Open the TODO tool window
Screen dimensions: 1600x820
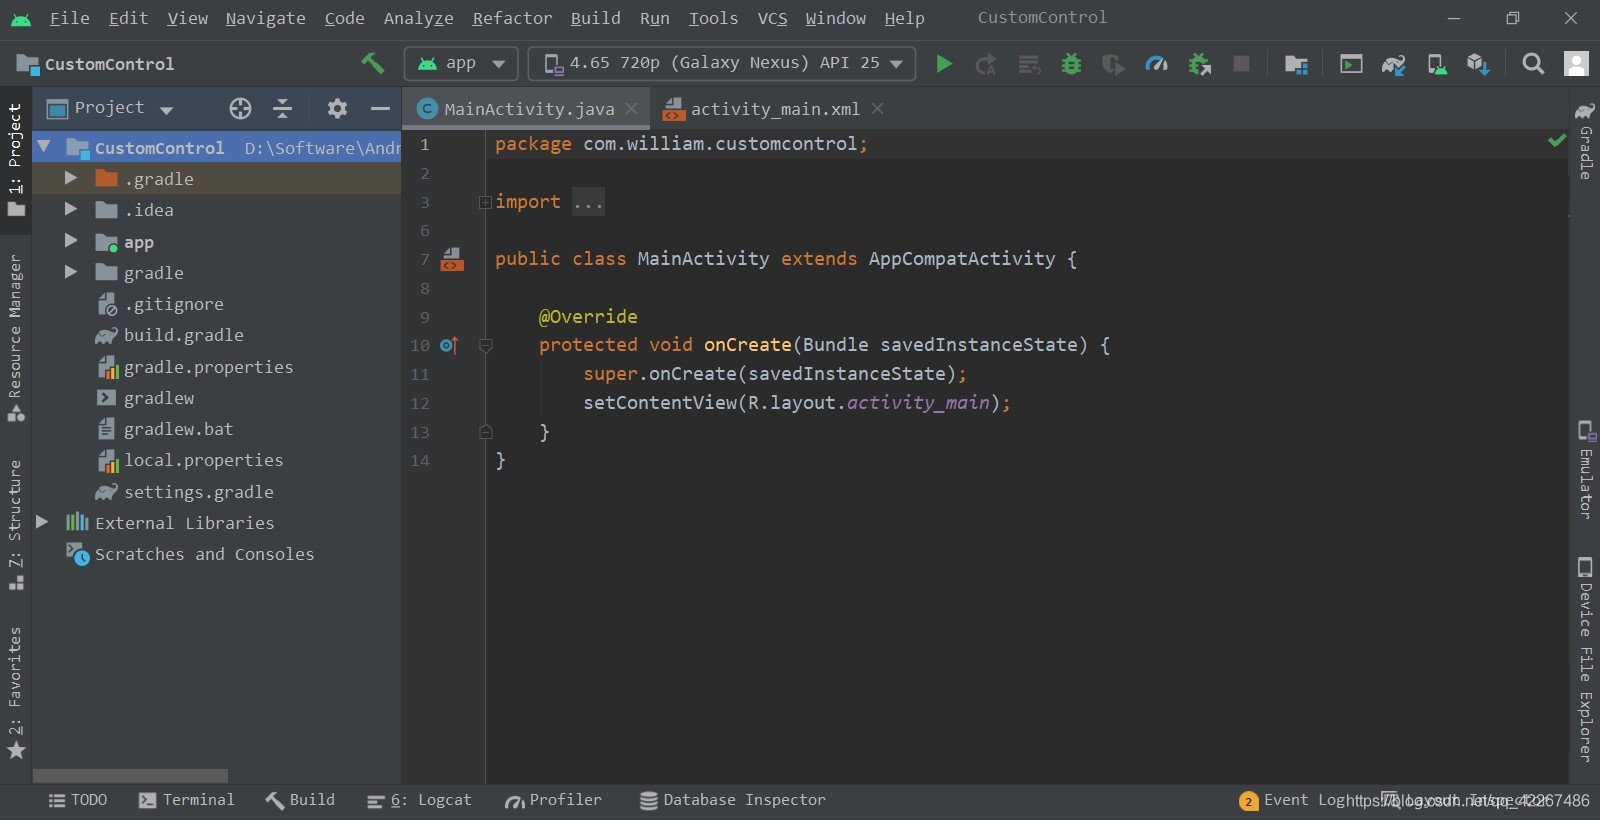[78, 800]
